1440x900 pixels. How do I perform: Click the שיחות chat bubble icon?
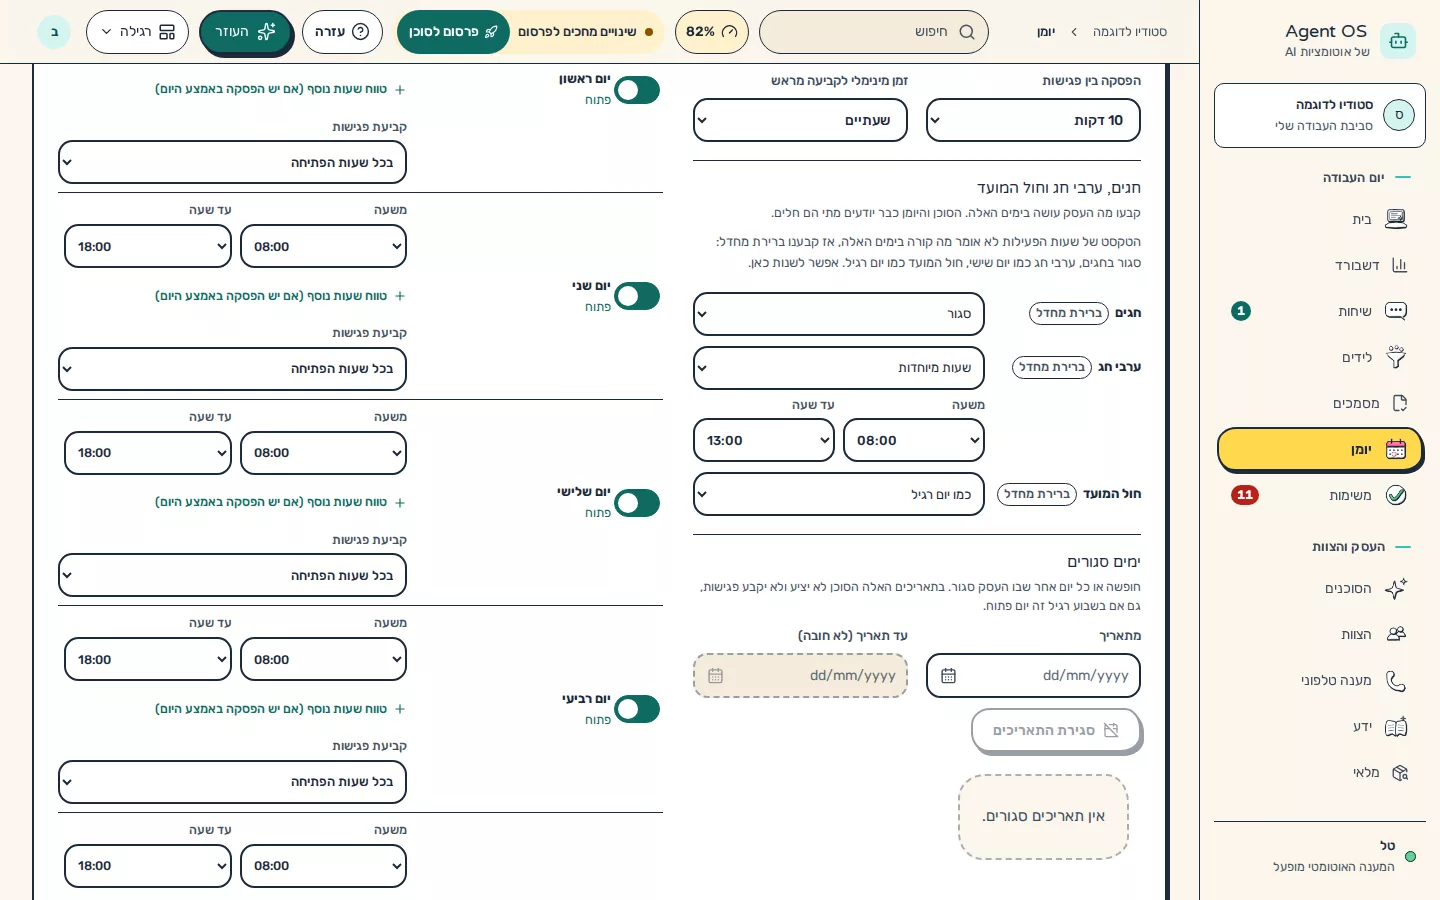coord(1396,311)
